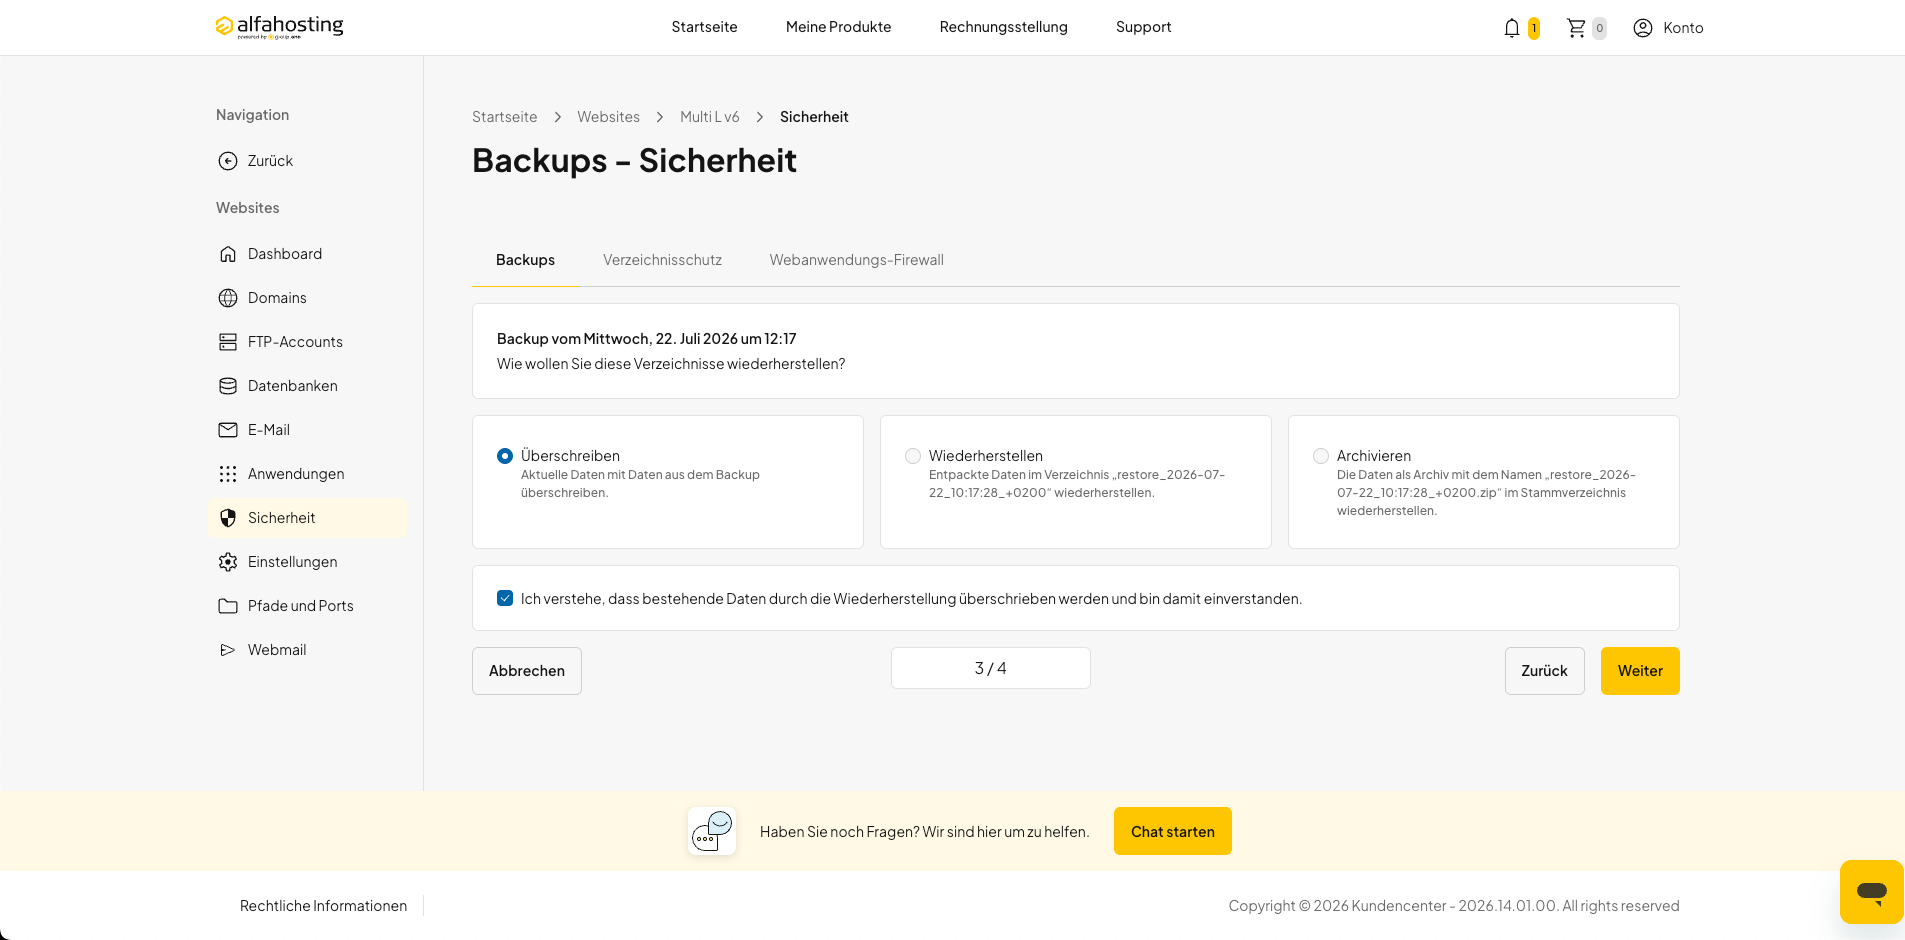Click the Sicherheit shield icon
The image size is (1905, 940).
[228, 518]
